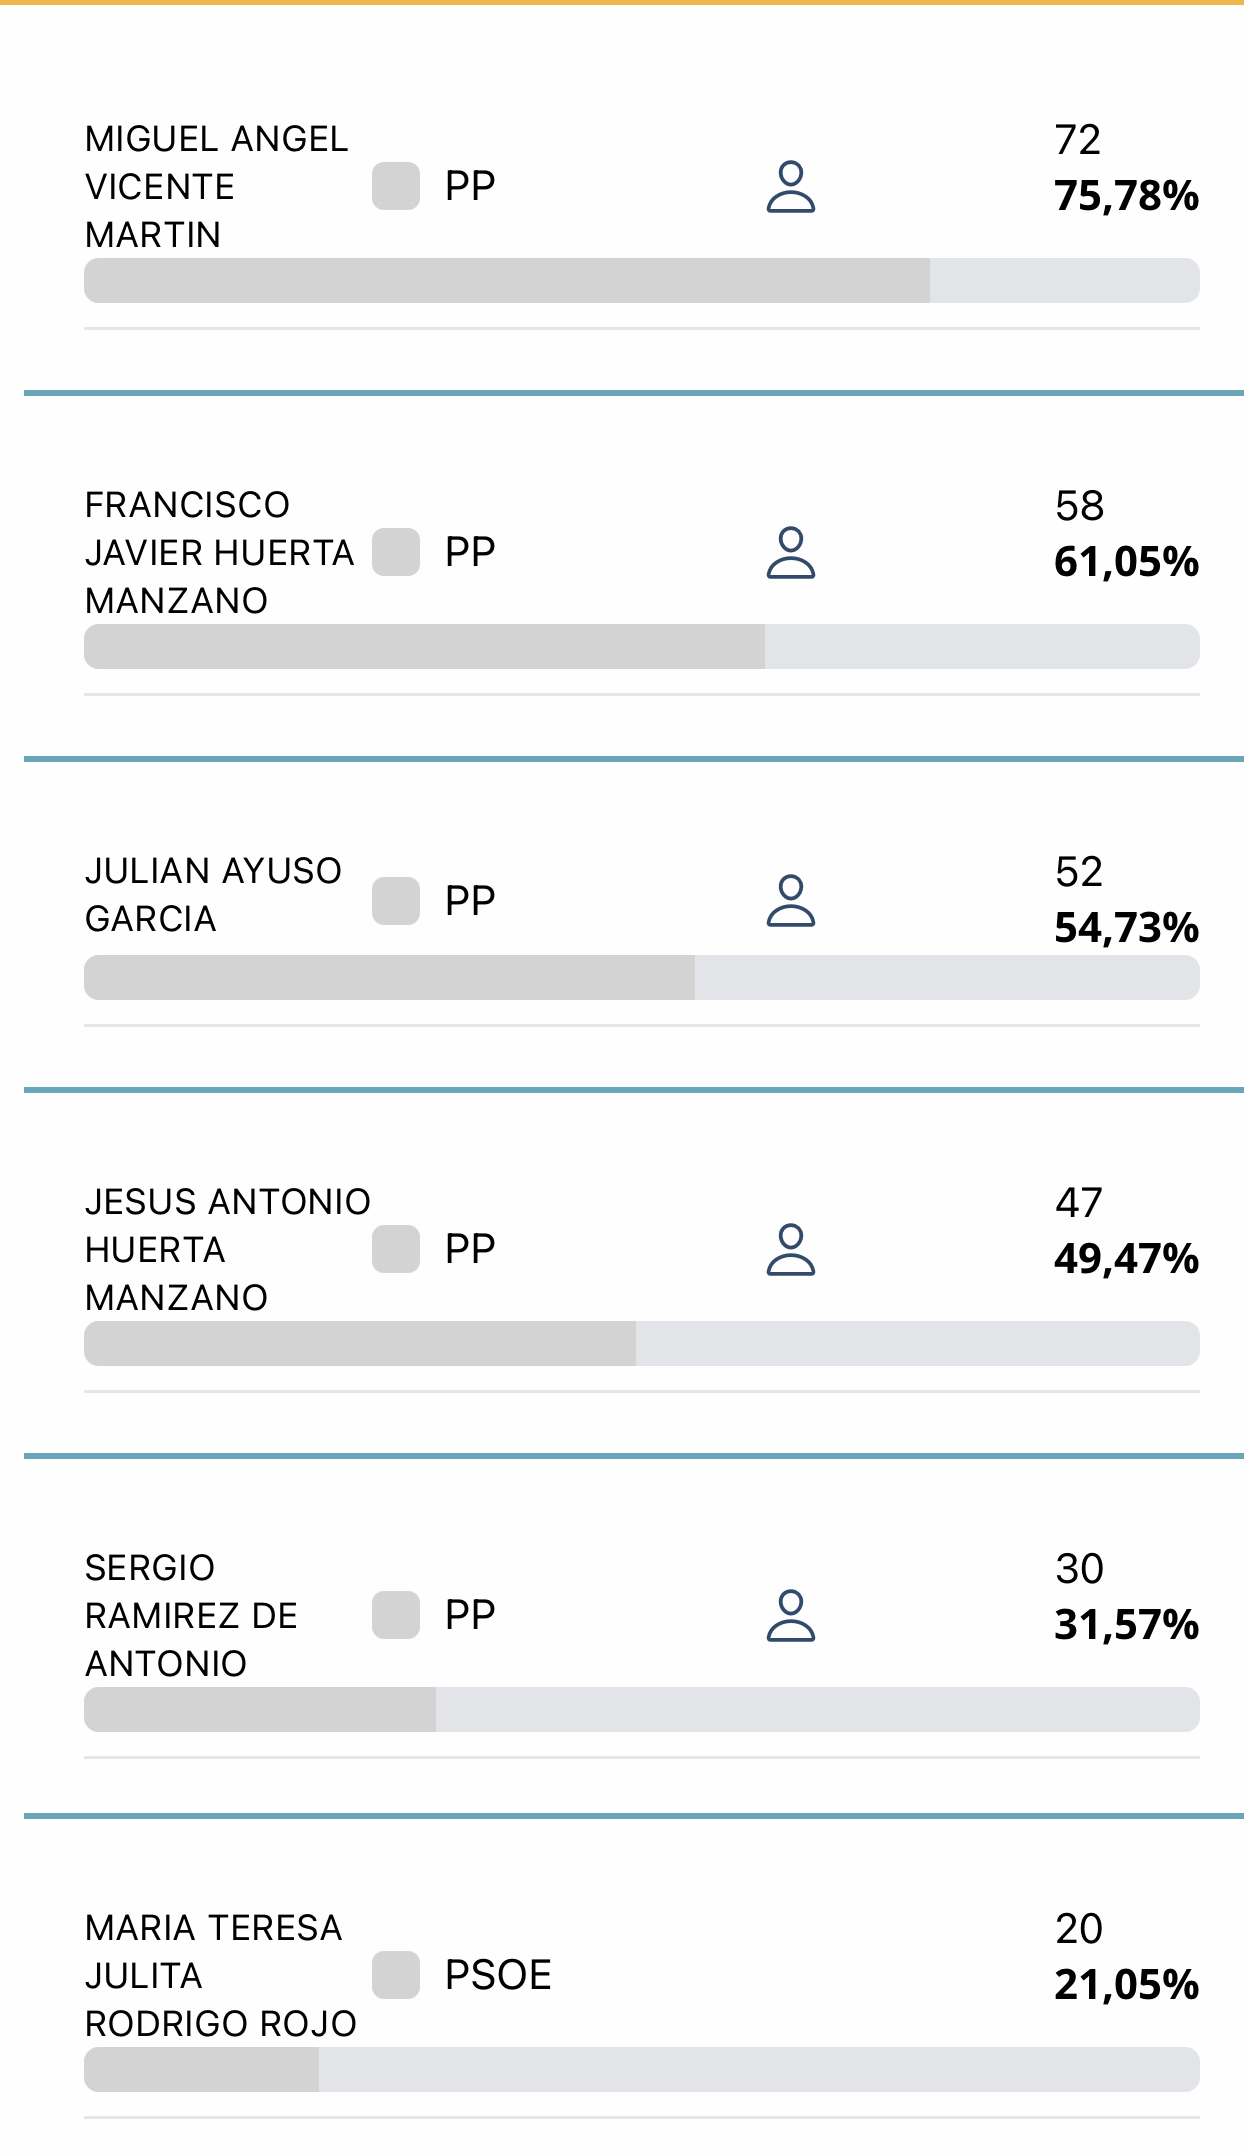The height and width of the screenshot is (2154, 1244).
Task: Click the party color square next to Miguel Angel Vicente
Action: point(396,187)
